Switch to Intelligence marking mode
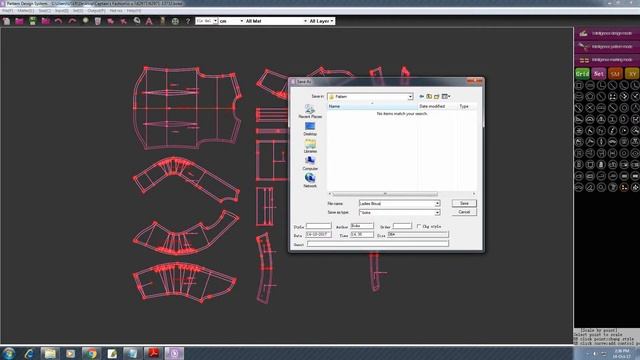The image size is (640, 360). [607, 60]
